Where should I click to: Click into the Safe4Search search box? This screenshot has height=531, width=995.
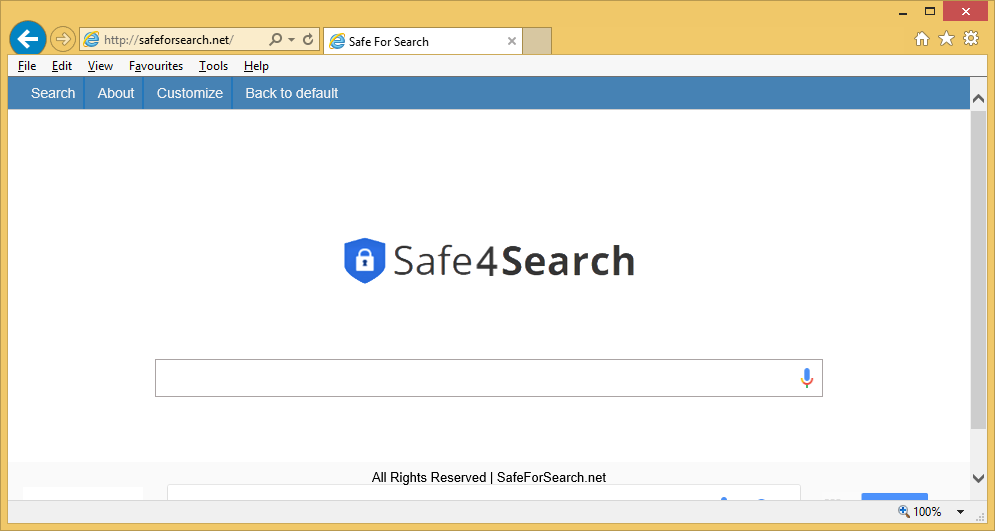pyautogui.click(x=475, y=378)
